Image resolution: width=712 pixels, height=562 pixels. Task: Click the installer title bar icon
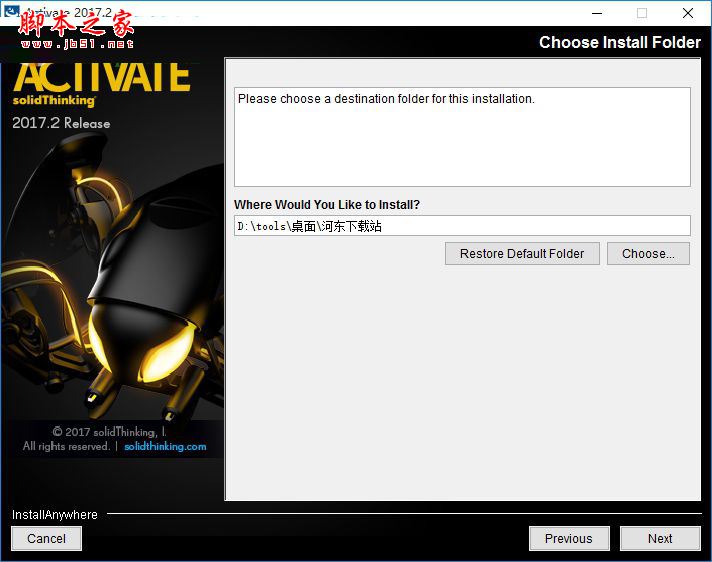point(11,10)
